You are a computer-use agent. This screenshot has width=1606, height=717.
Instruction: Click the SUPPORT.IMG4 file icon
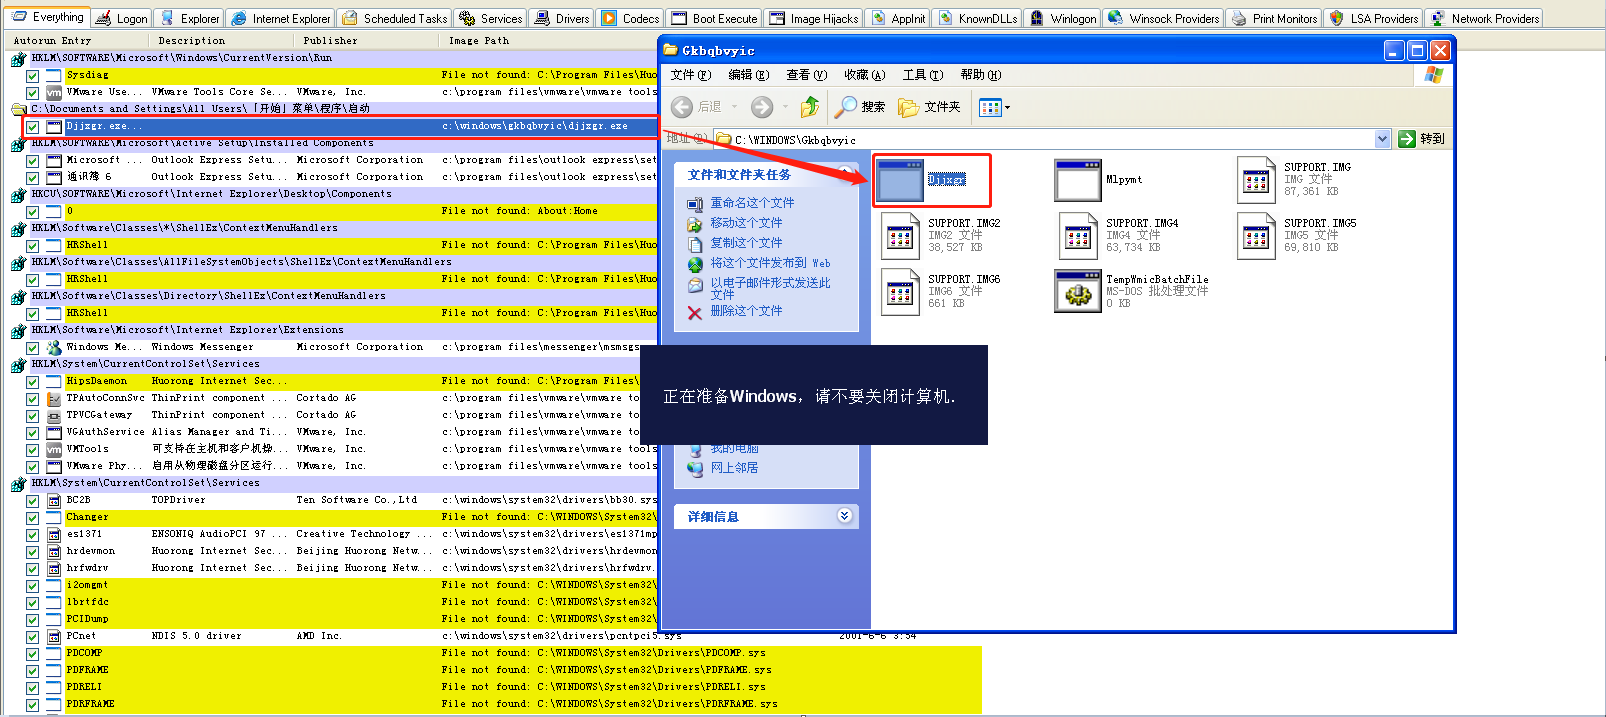click(1077, 236)
